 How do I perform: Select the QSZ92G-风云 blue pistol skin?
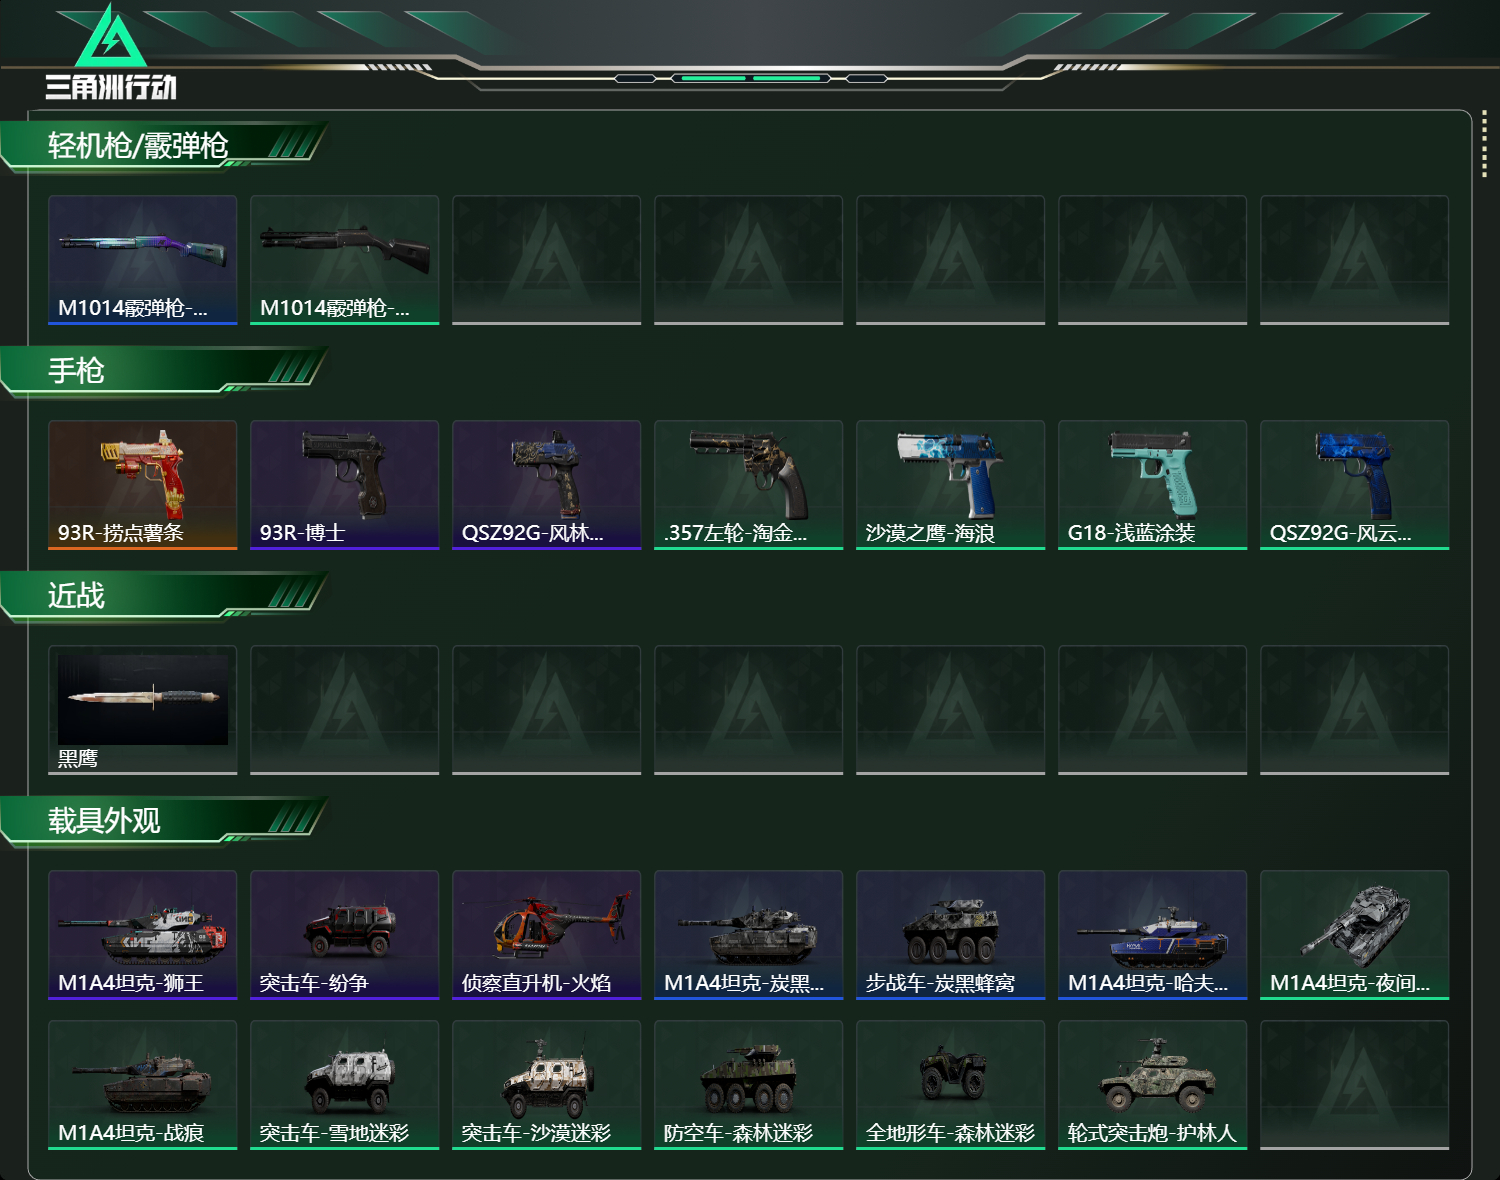(x=1355, y=485)
